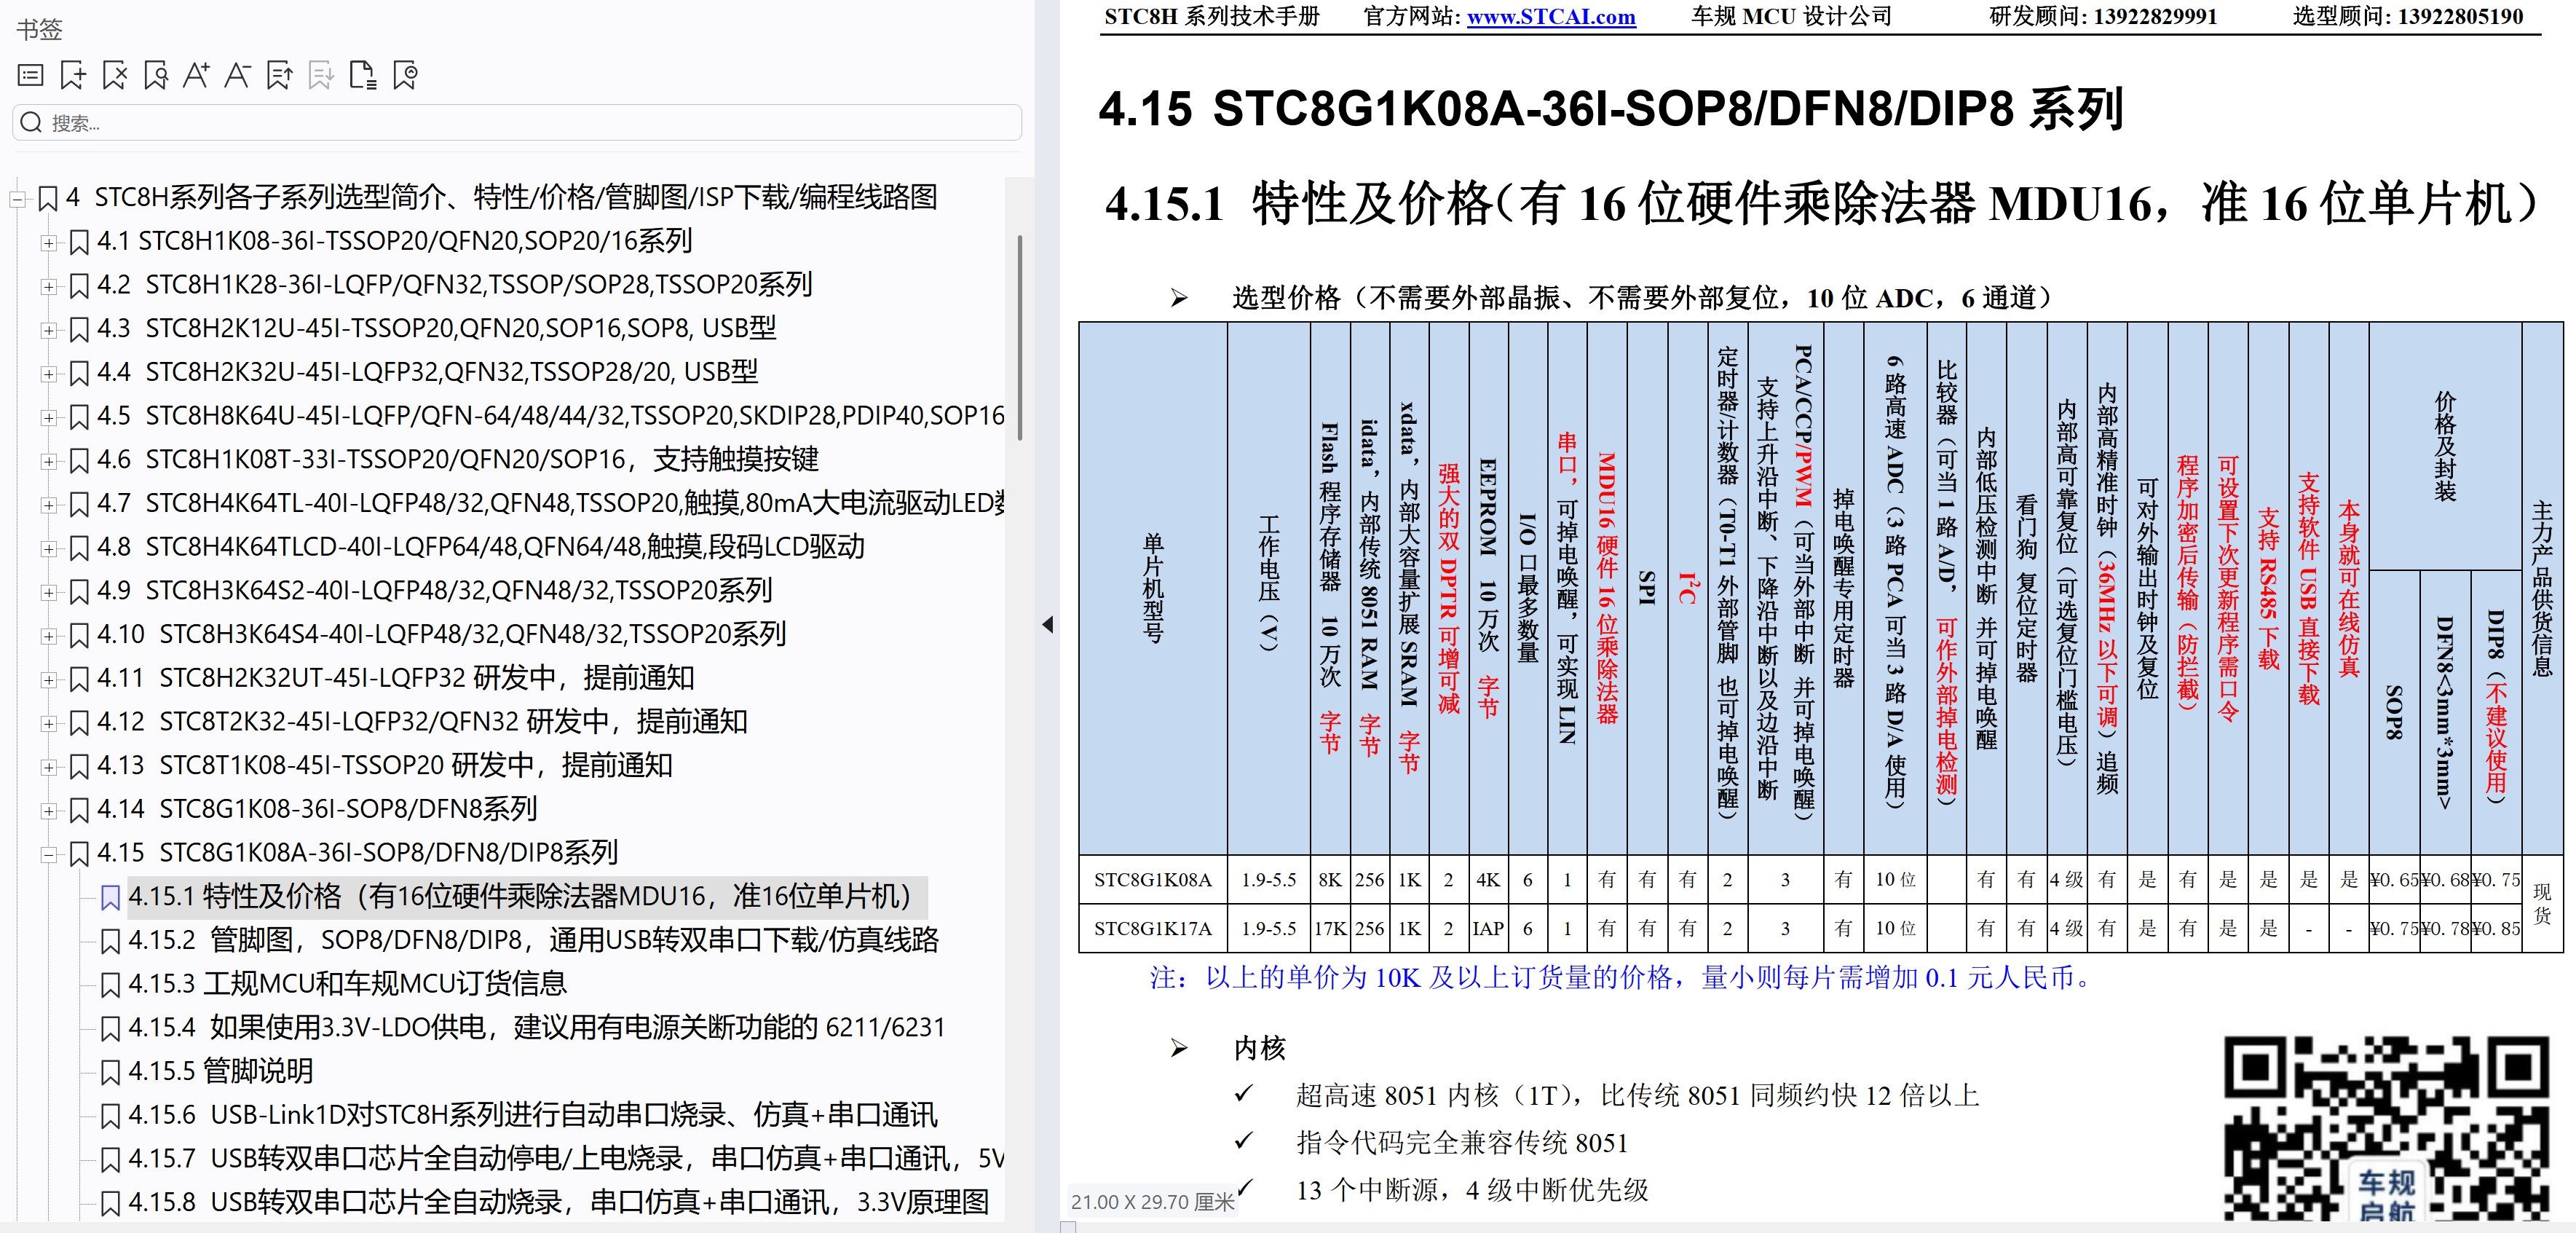Click bookmark icon beside 4.15.1 entry
Image resolution: width=2576 pixels, height=1233 pixels.
(111, 898)
